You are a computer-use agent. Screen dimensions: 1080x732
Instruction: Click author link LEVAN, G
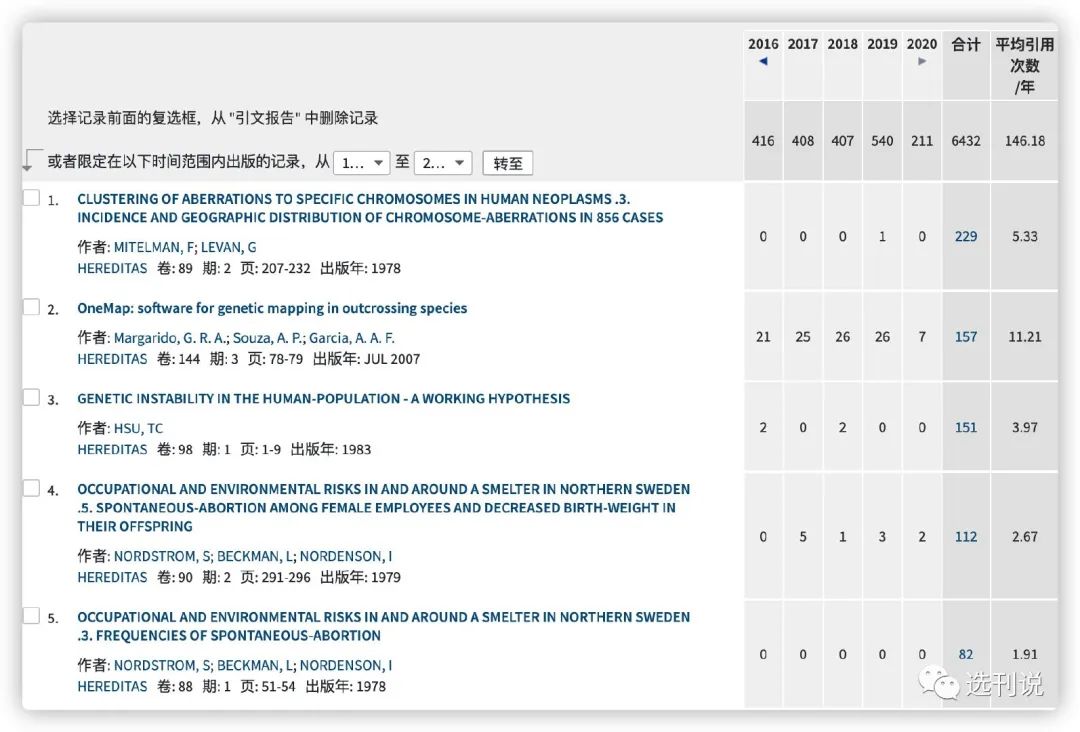[x=229, y=247]
